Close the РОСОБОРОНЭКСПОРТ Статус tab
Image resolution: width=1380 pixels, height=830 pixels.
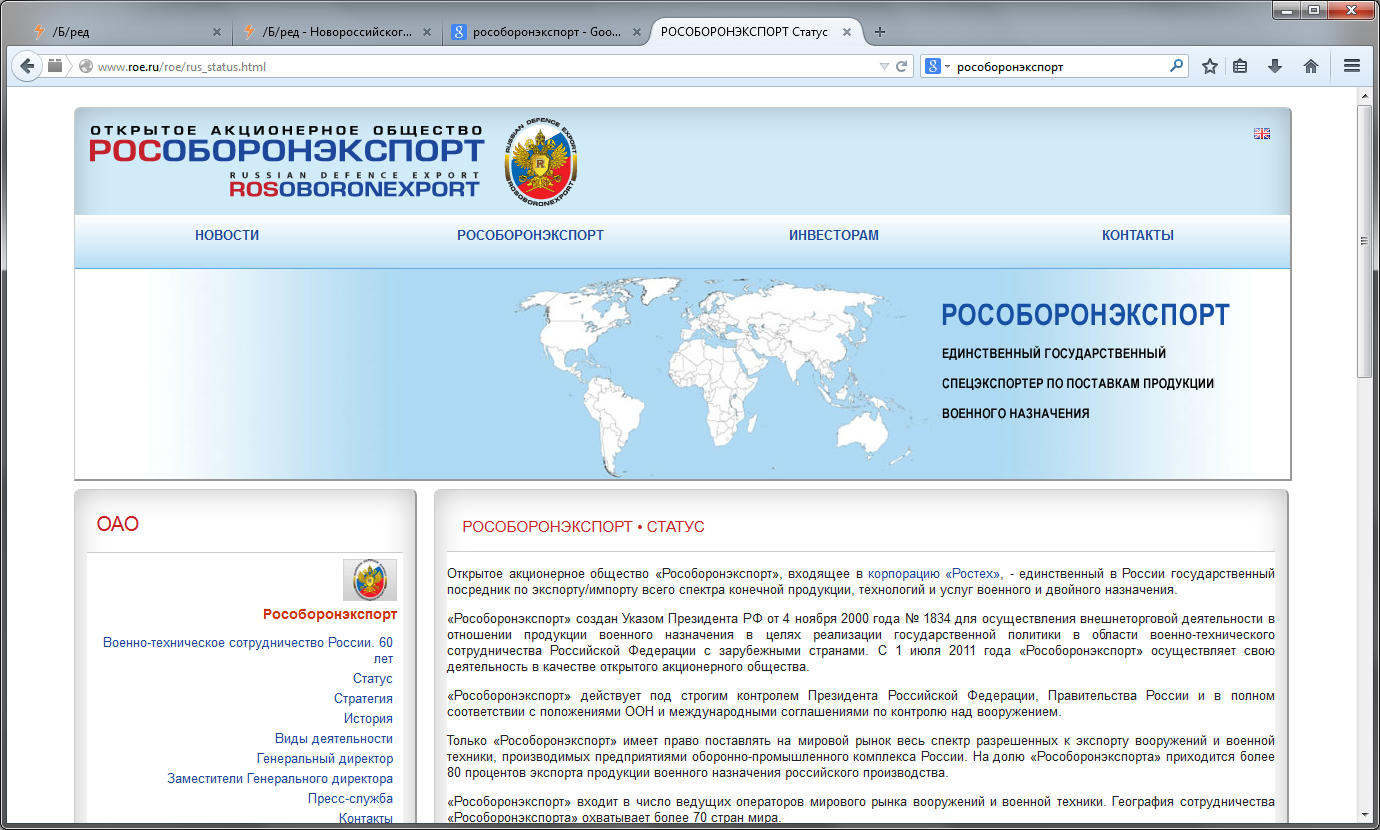847,32
